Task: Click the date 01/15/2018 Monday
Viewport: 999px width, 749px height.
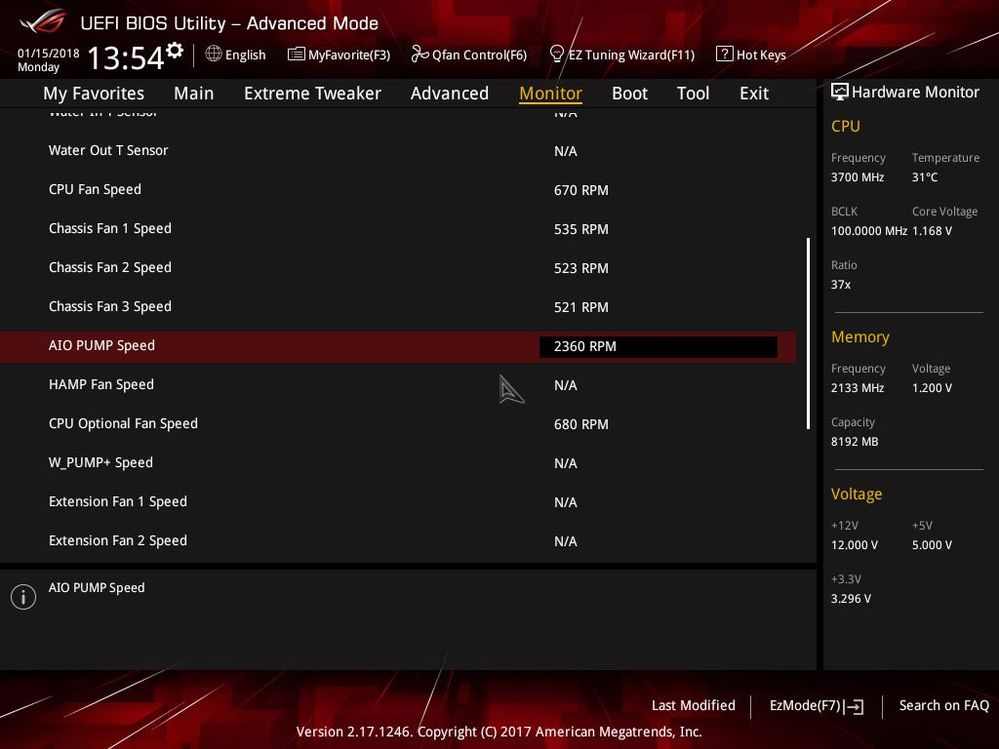Action: click(x=48, y=60)
